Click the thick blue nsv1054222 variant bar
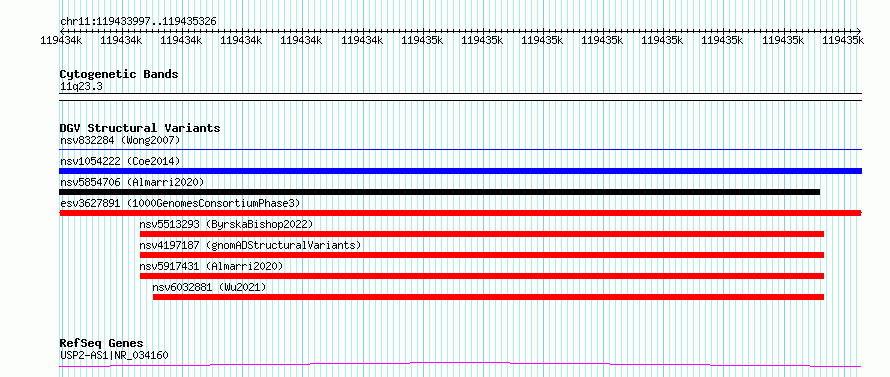890x377 pixels. [x=460, y=171]
